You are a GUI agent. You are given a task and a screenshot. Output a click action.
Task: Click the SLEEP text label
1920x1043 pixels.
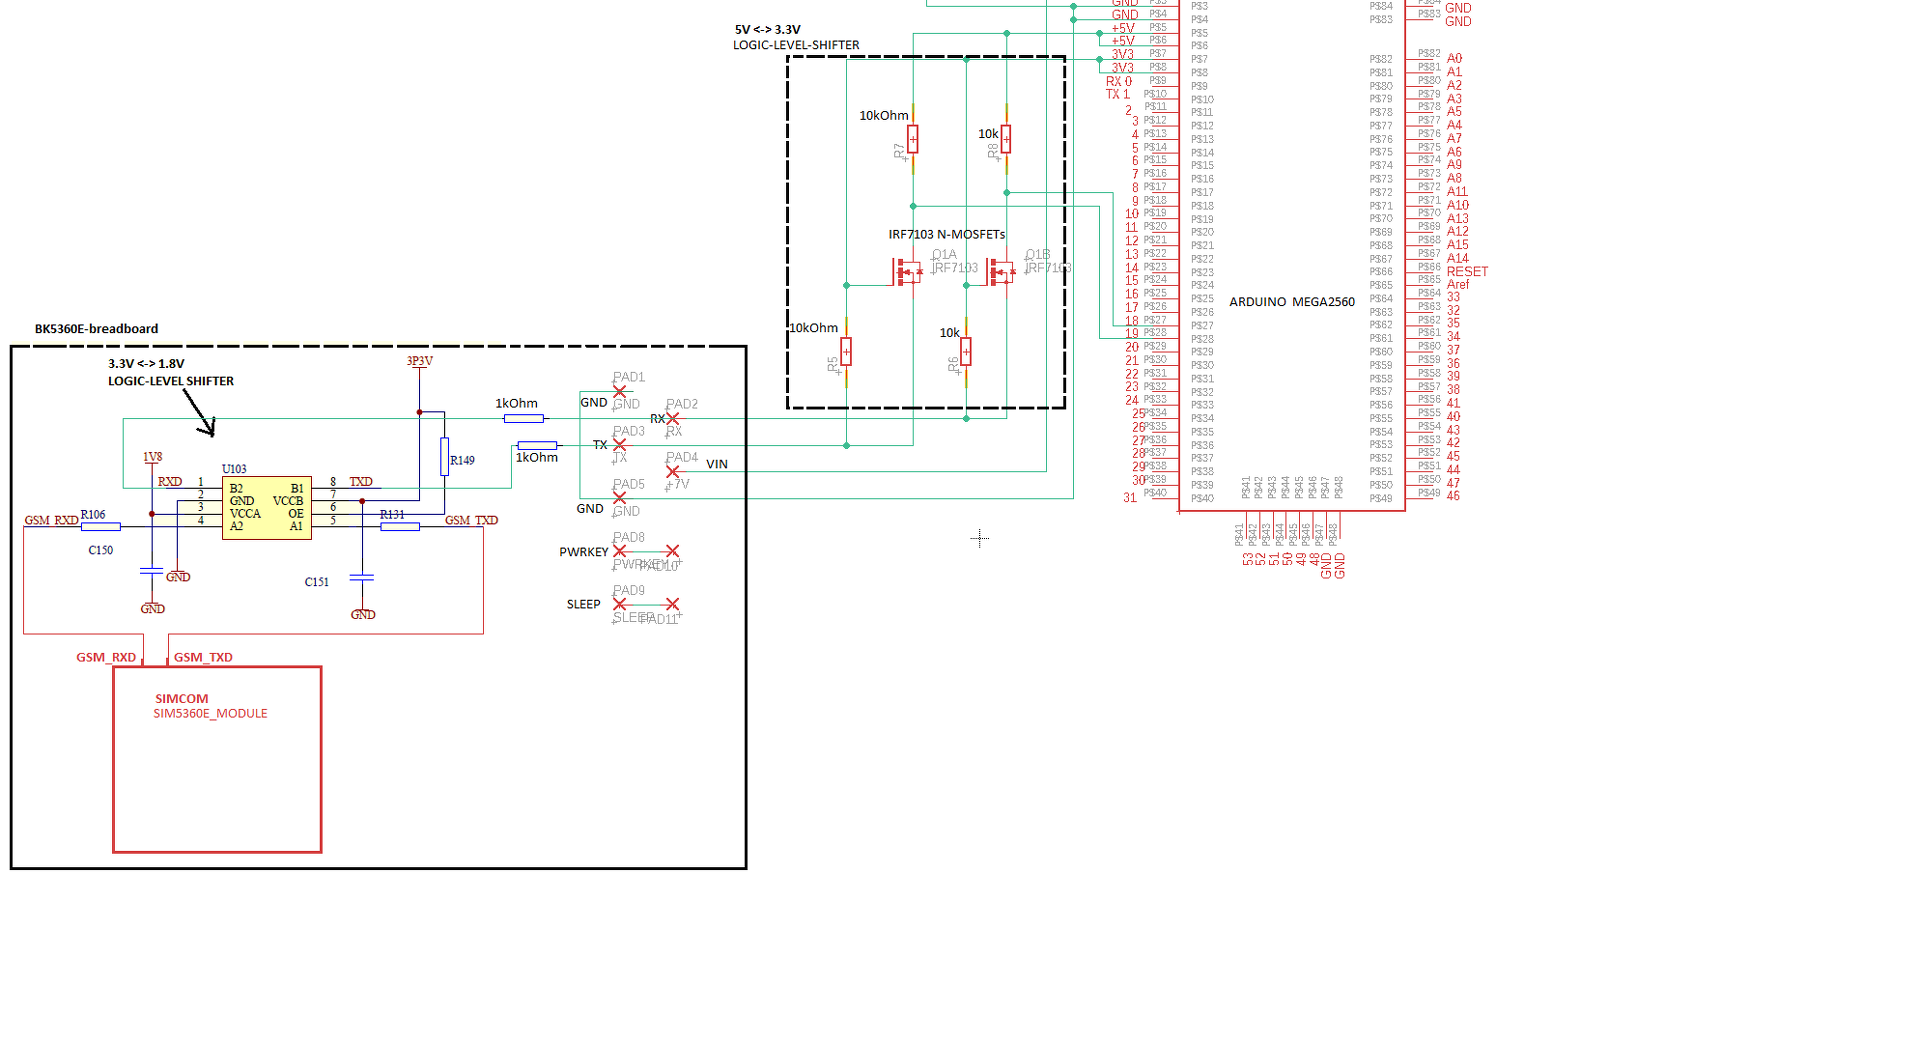coord(584,605)
